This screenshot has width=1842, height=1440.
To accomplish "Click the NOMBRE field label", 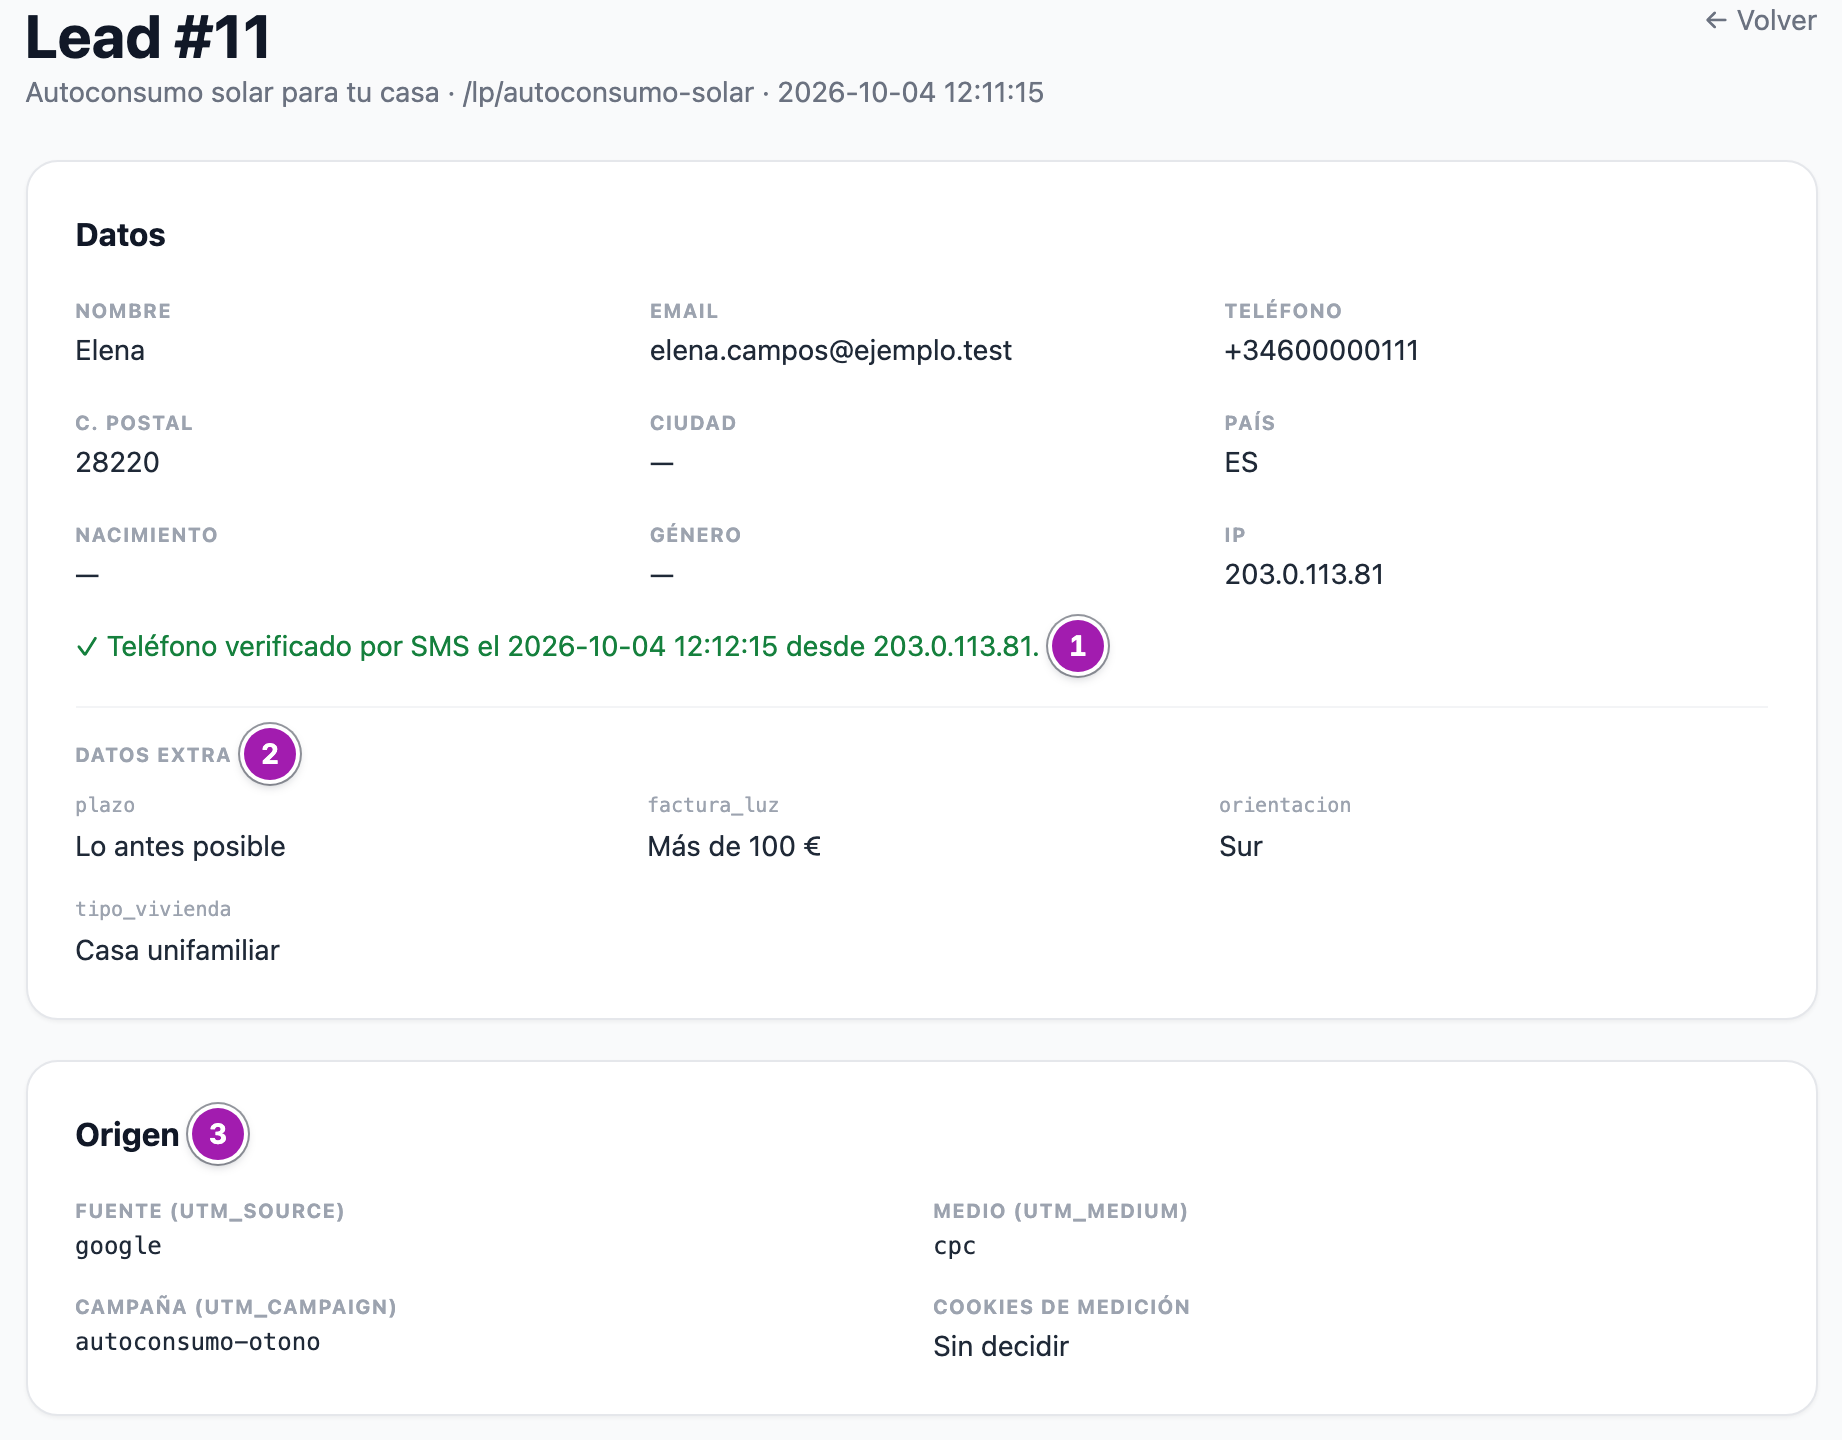I will [x=123, y=311].
